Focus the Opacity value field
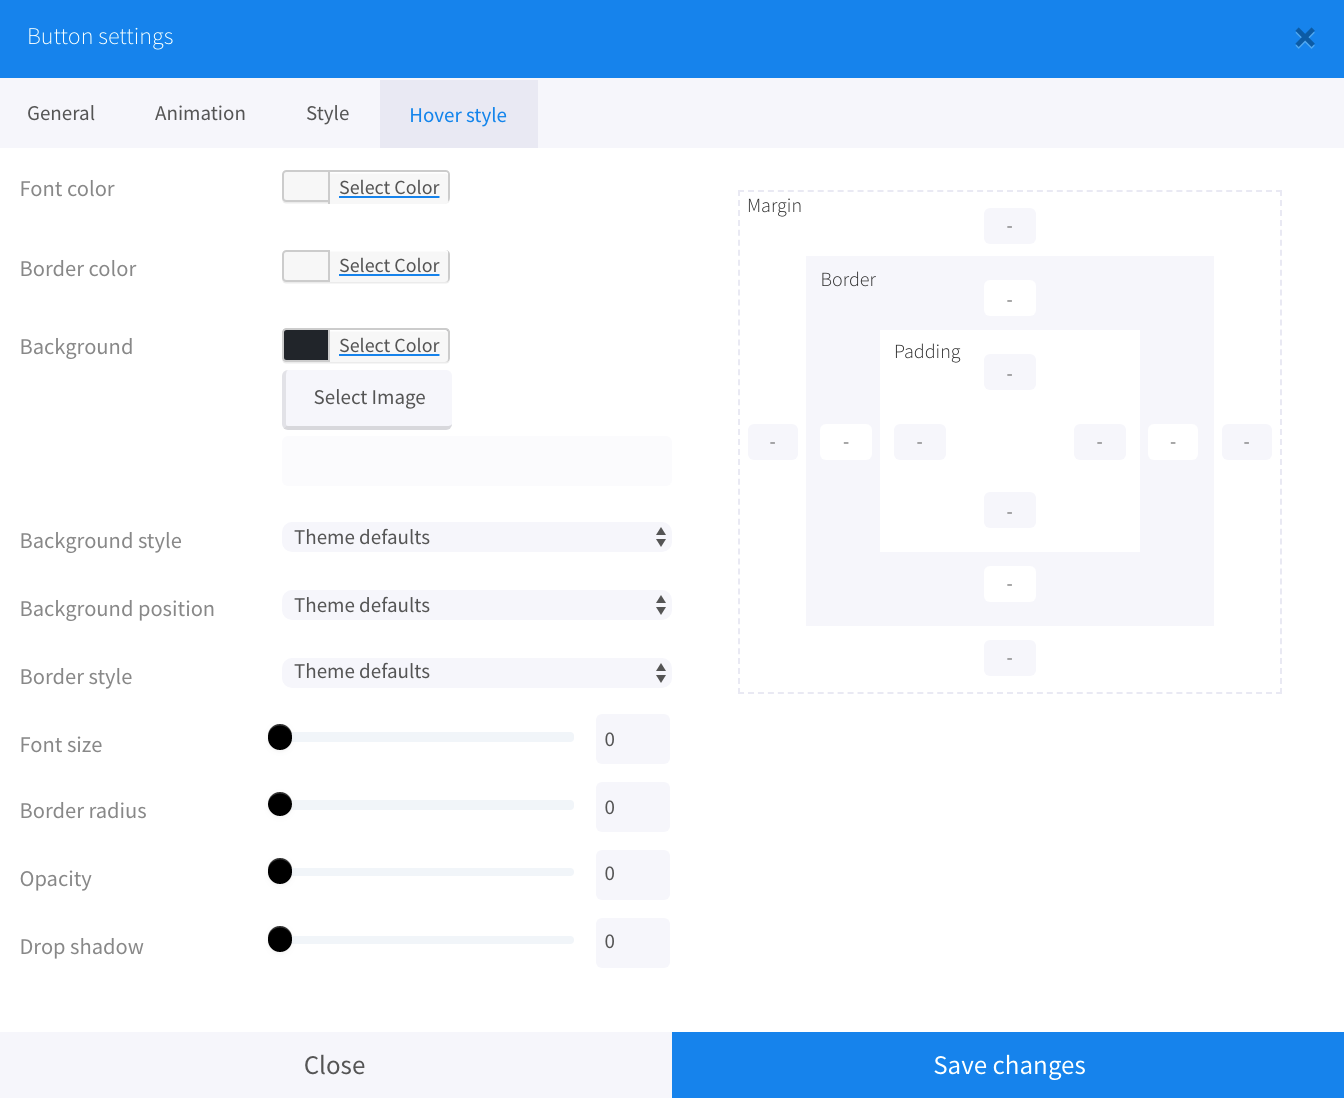 pos(633,874)
